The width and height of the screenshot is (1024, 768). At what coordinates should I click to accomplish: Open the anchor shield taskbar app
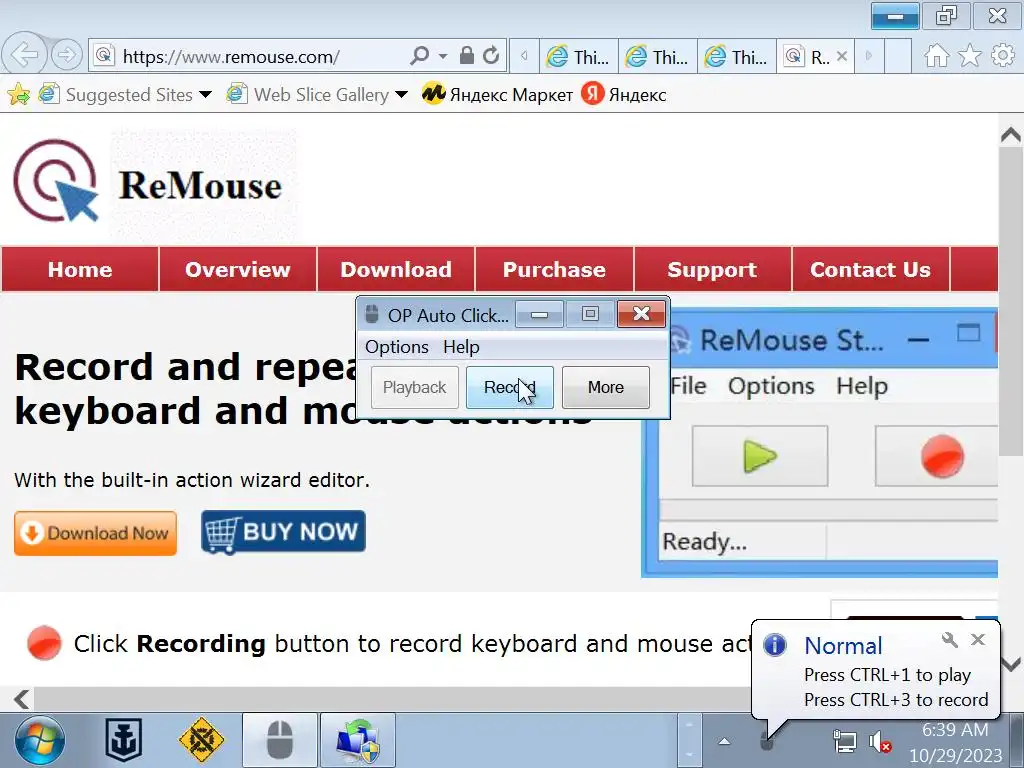pyautogui.click(x=123, y=741)
